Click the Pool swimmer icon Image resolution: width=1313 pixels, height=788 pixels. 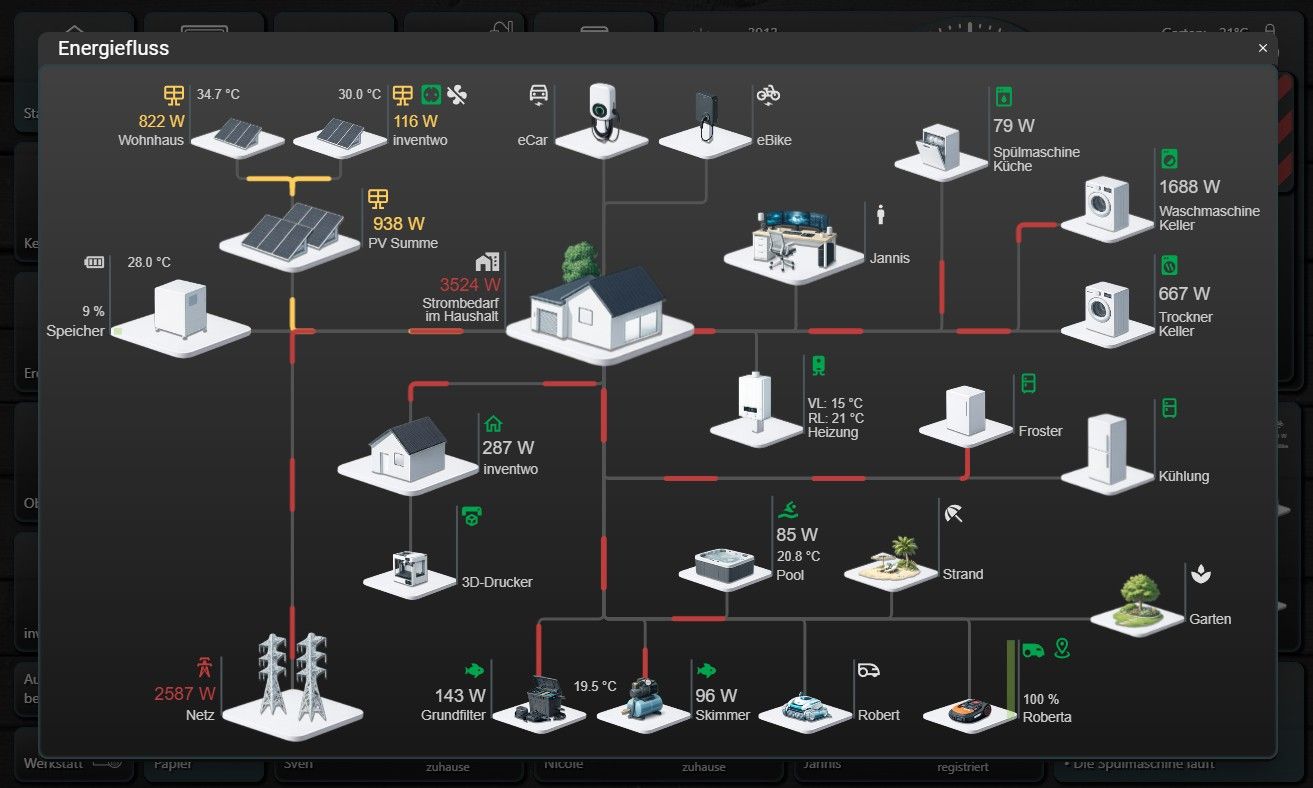tap(788, 509)
